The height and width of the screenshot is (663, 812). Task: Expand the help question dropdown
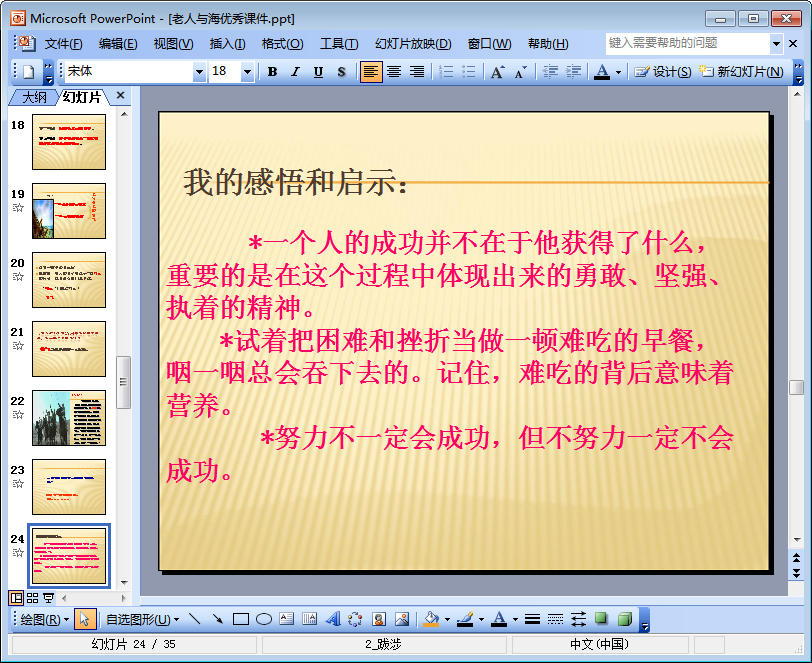[776, 44]
